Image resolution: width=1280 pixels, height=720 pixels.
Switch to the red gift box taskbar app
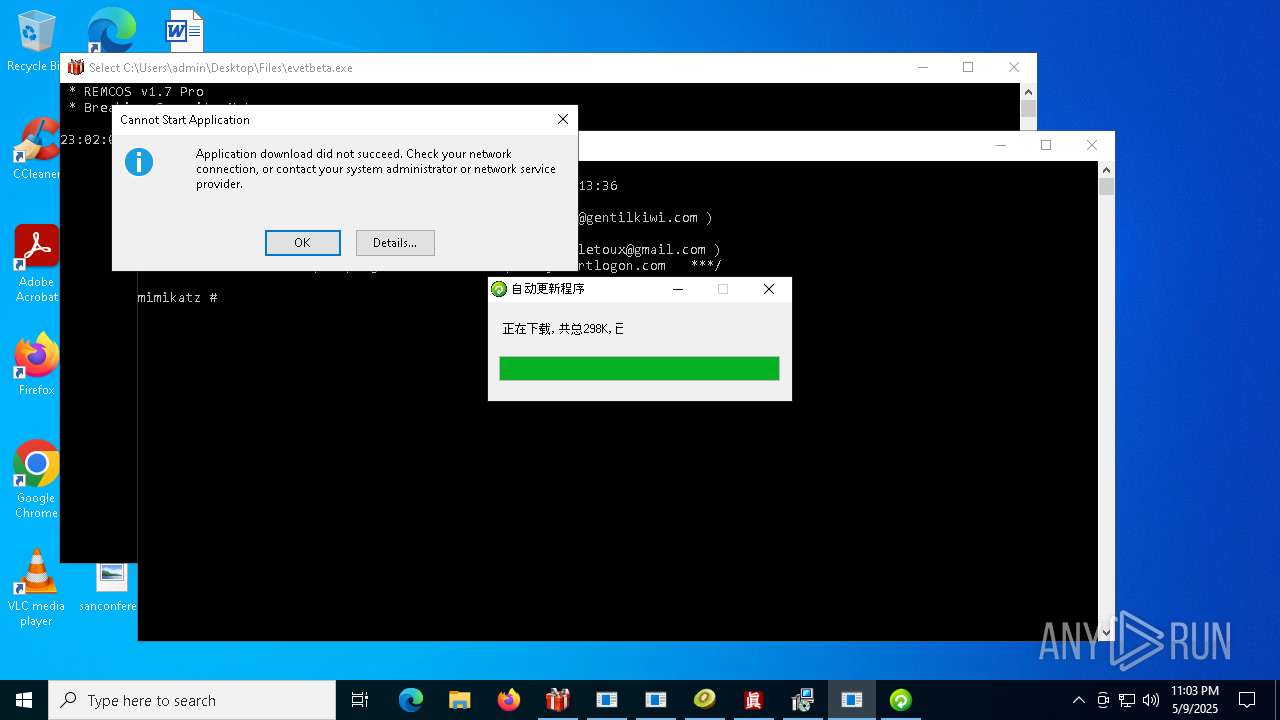(557, 700)
